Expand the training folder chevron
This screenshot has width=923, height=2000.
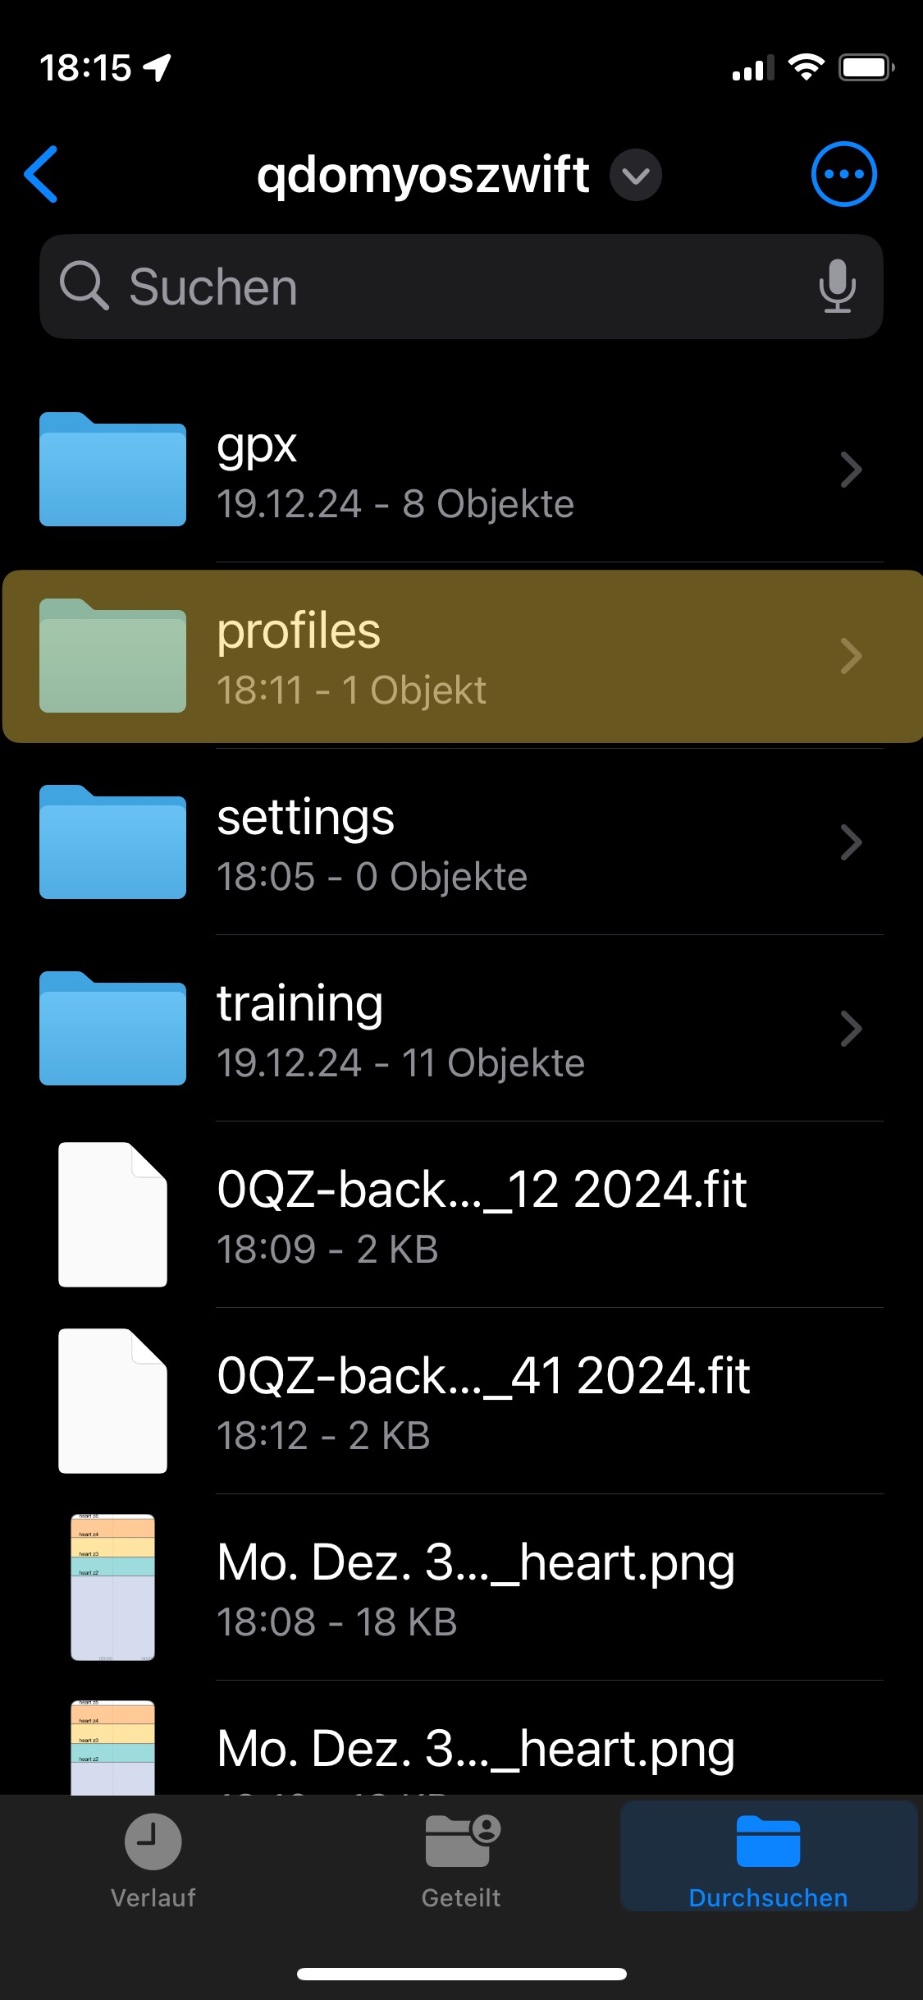point(851,1028)
